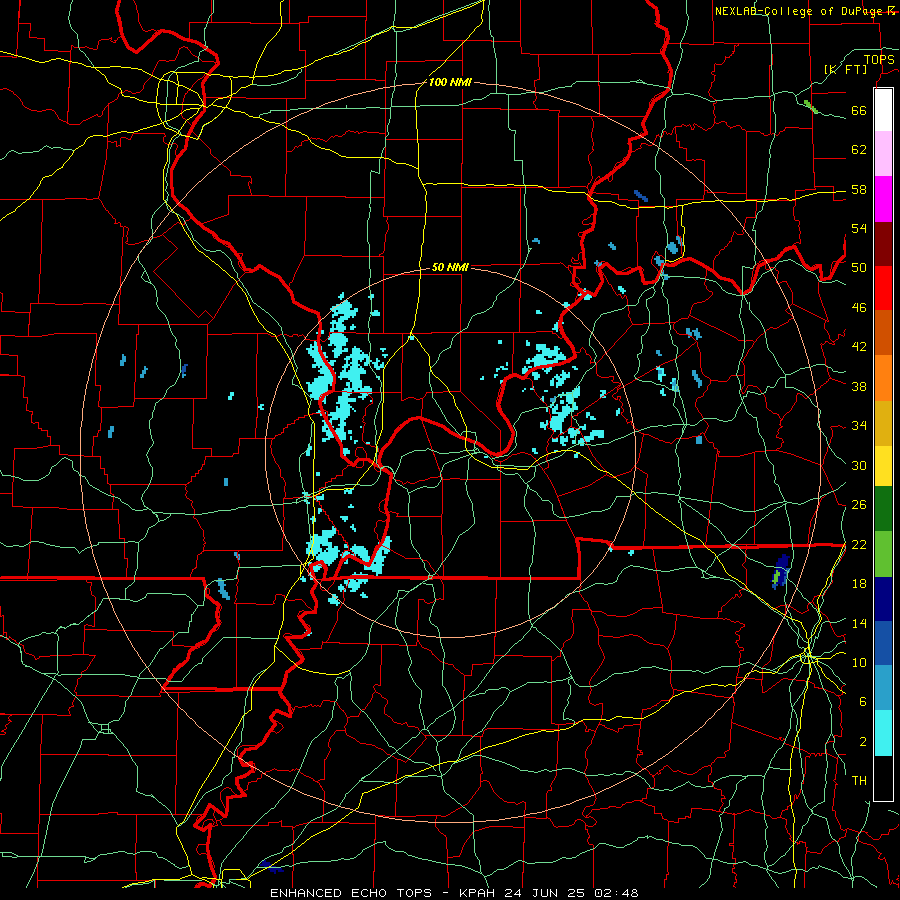This screenshot has height=900, width=900.
Task: Click the 100 NMI range ring label
Action: click(x=450, y=82)
